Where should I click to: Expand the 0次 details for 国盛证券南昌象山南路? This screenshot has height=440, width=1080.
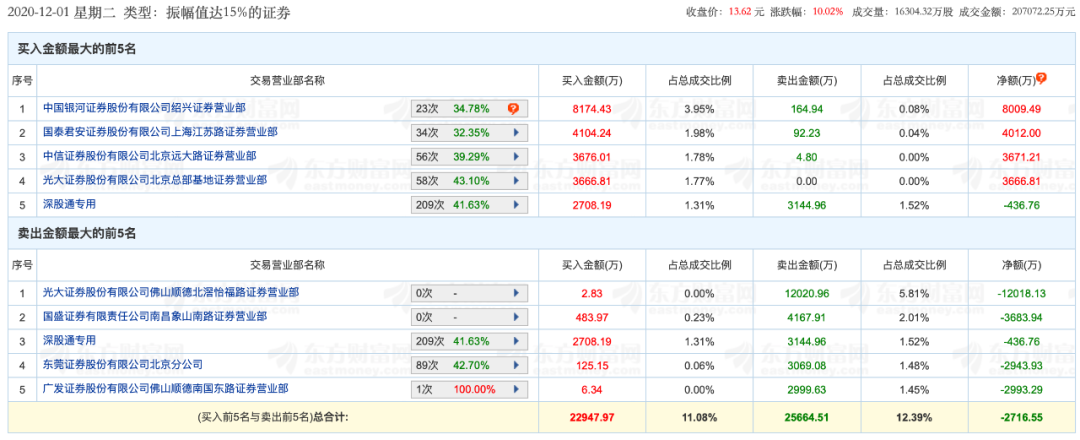click(x=516, y=317)
